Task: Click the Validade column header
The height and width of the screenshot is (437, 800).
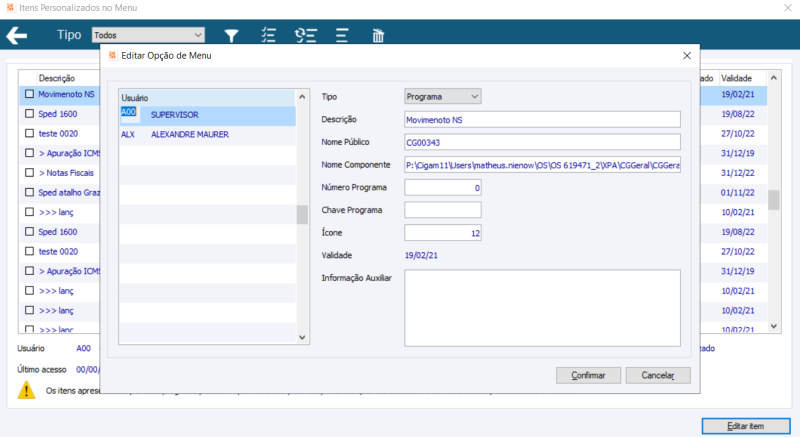Action: tap(736, 78)
